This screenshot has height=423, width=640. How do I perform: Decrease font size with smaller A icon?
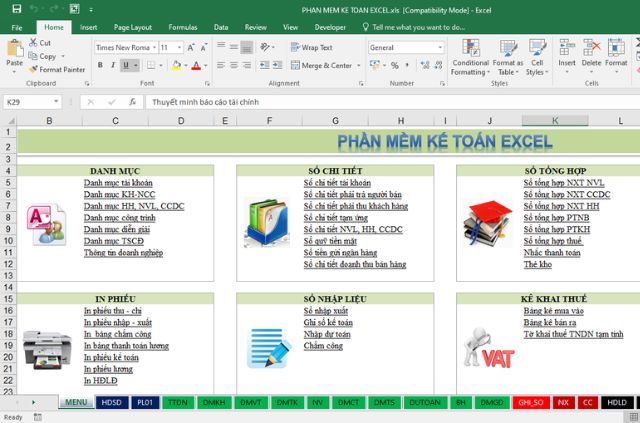click(204, 48)
